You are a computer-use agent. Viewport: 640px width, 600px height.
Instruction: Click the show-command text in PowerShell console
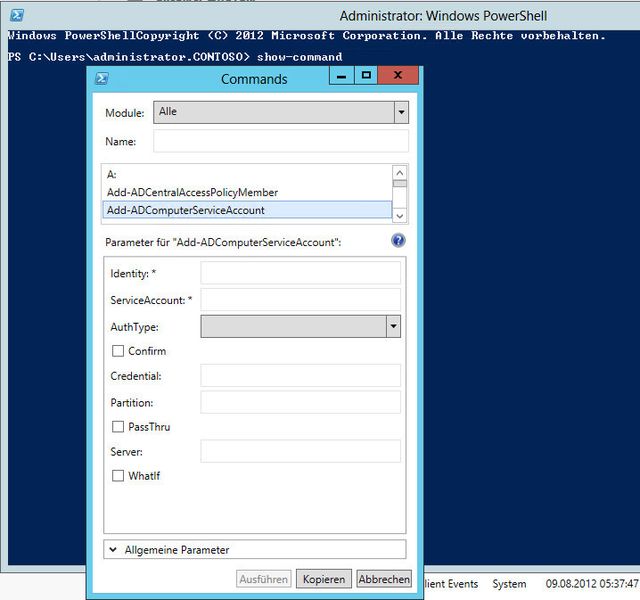pyautogui.click(x=299, y=57)
